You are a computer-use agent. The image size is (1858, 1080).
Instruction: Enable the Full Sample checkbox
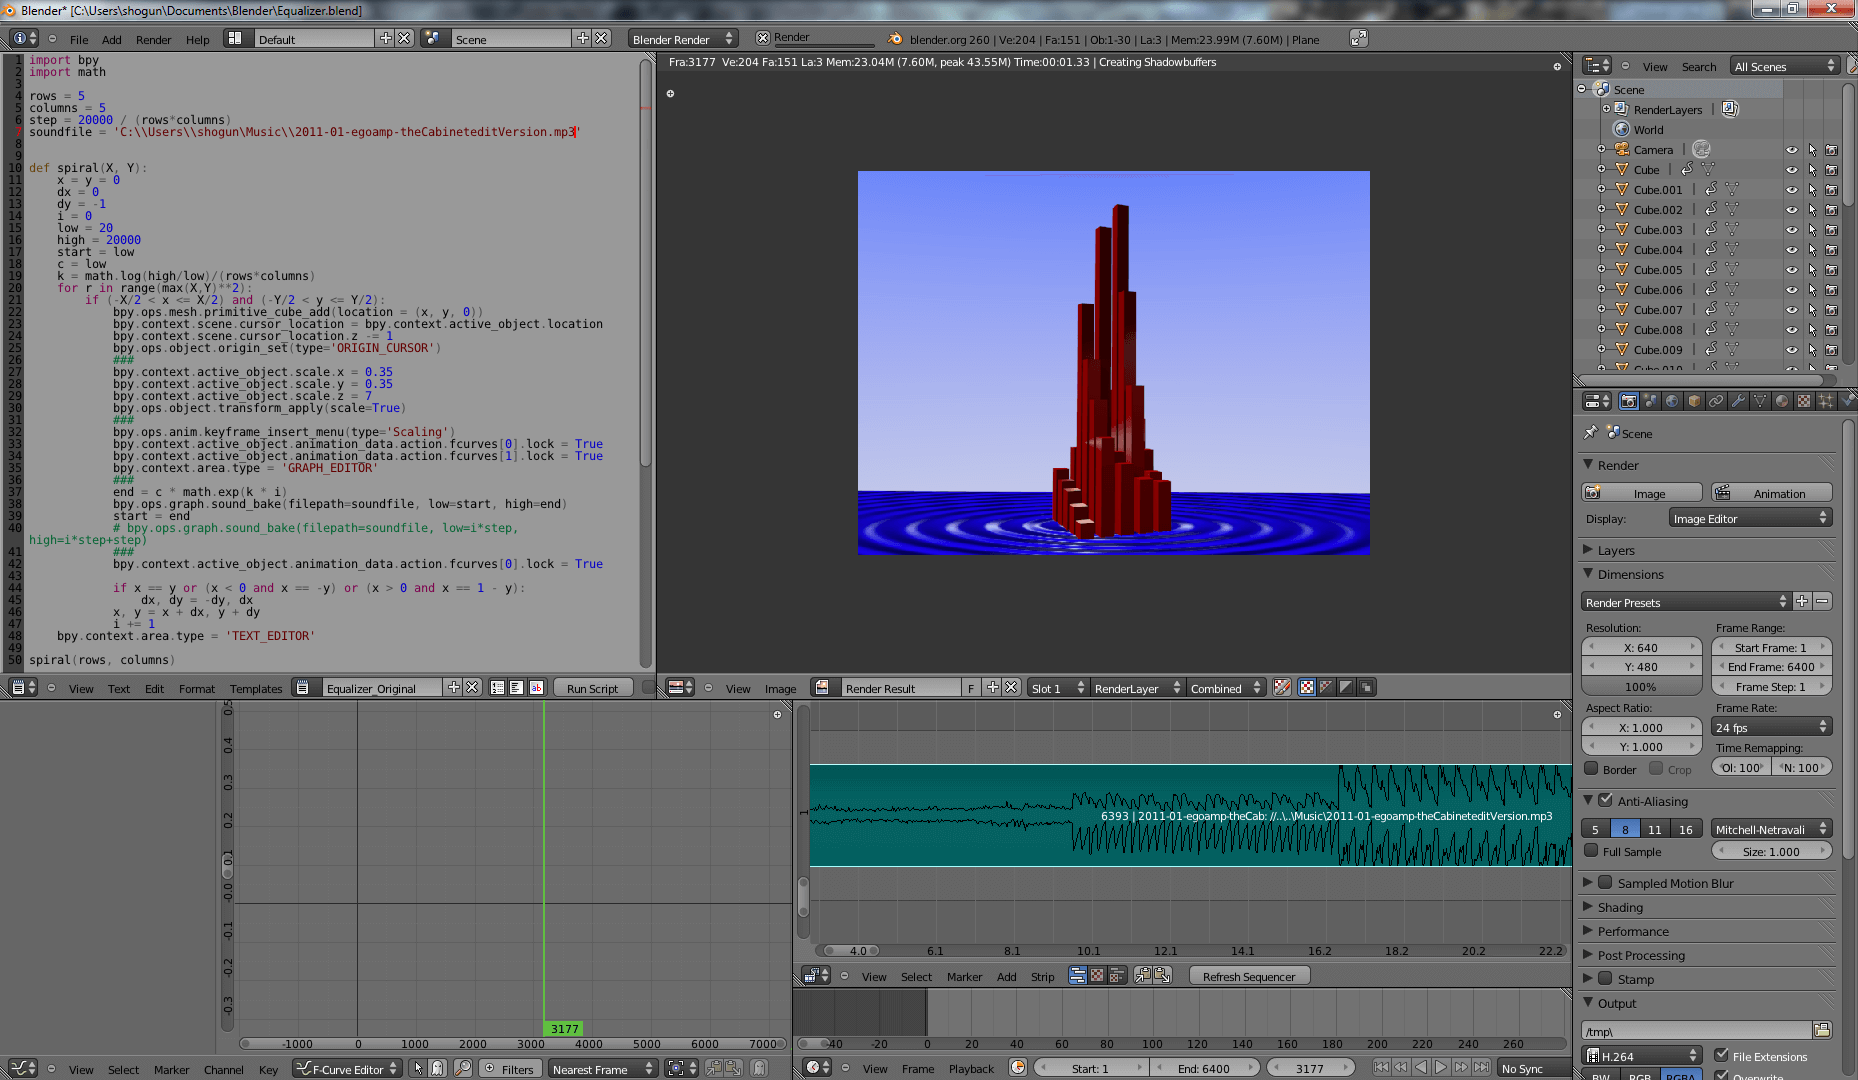(1592, 851)
